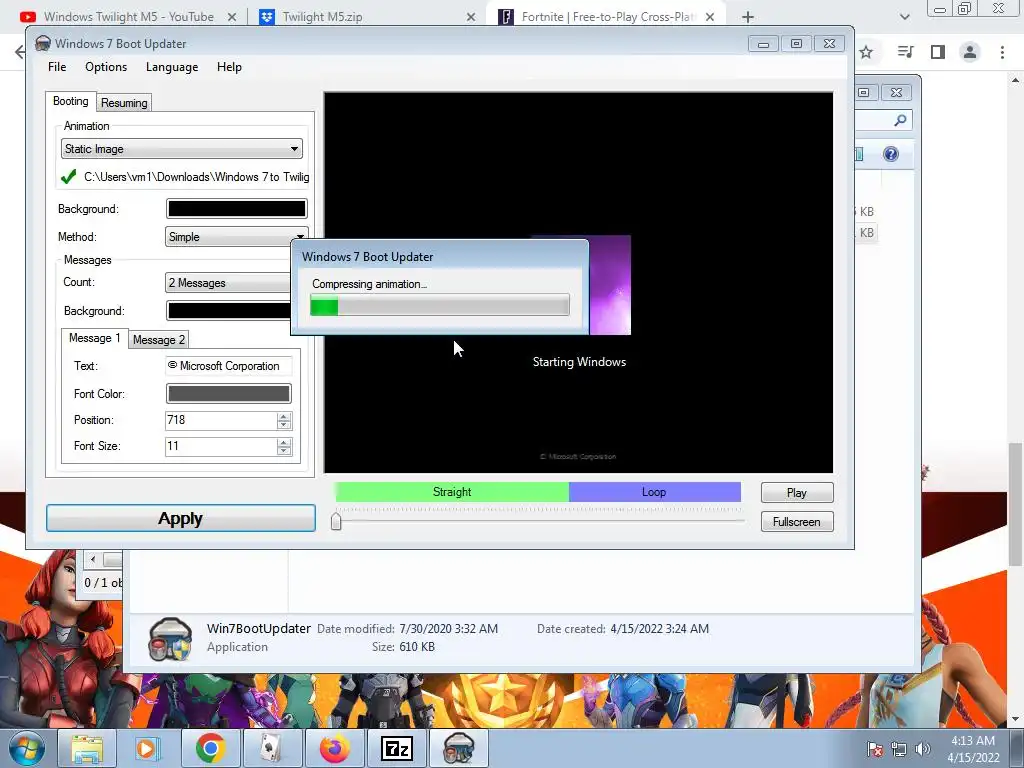Click the Position value field 718
This screenshot has height=768, width=1024.
221,420
